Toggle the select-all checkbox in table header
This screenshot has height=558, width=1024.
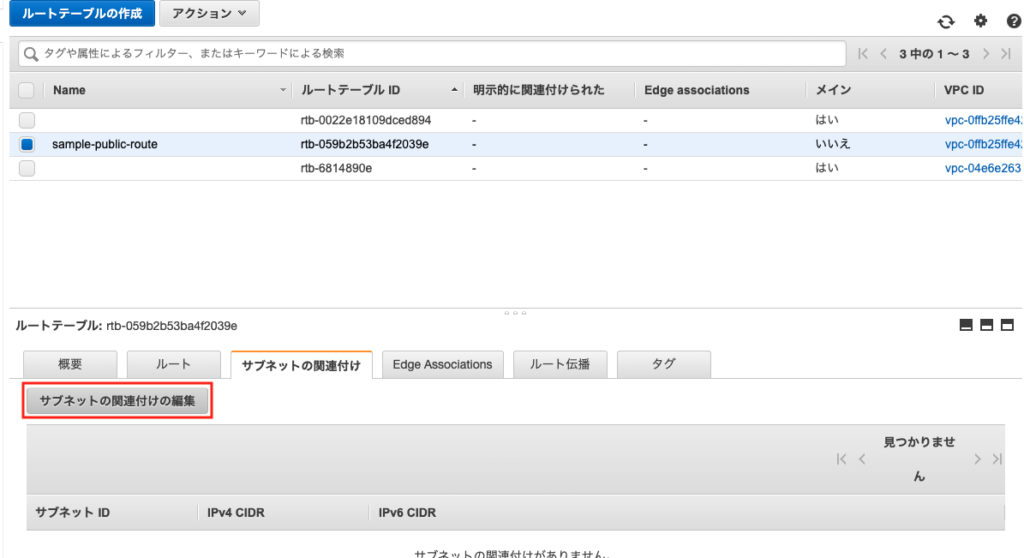click(27, 90)
